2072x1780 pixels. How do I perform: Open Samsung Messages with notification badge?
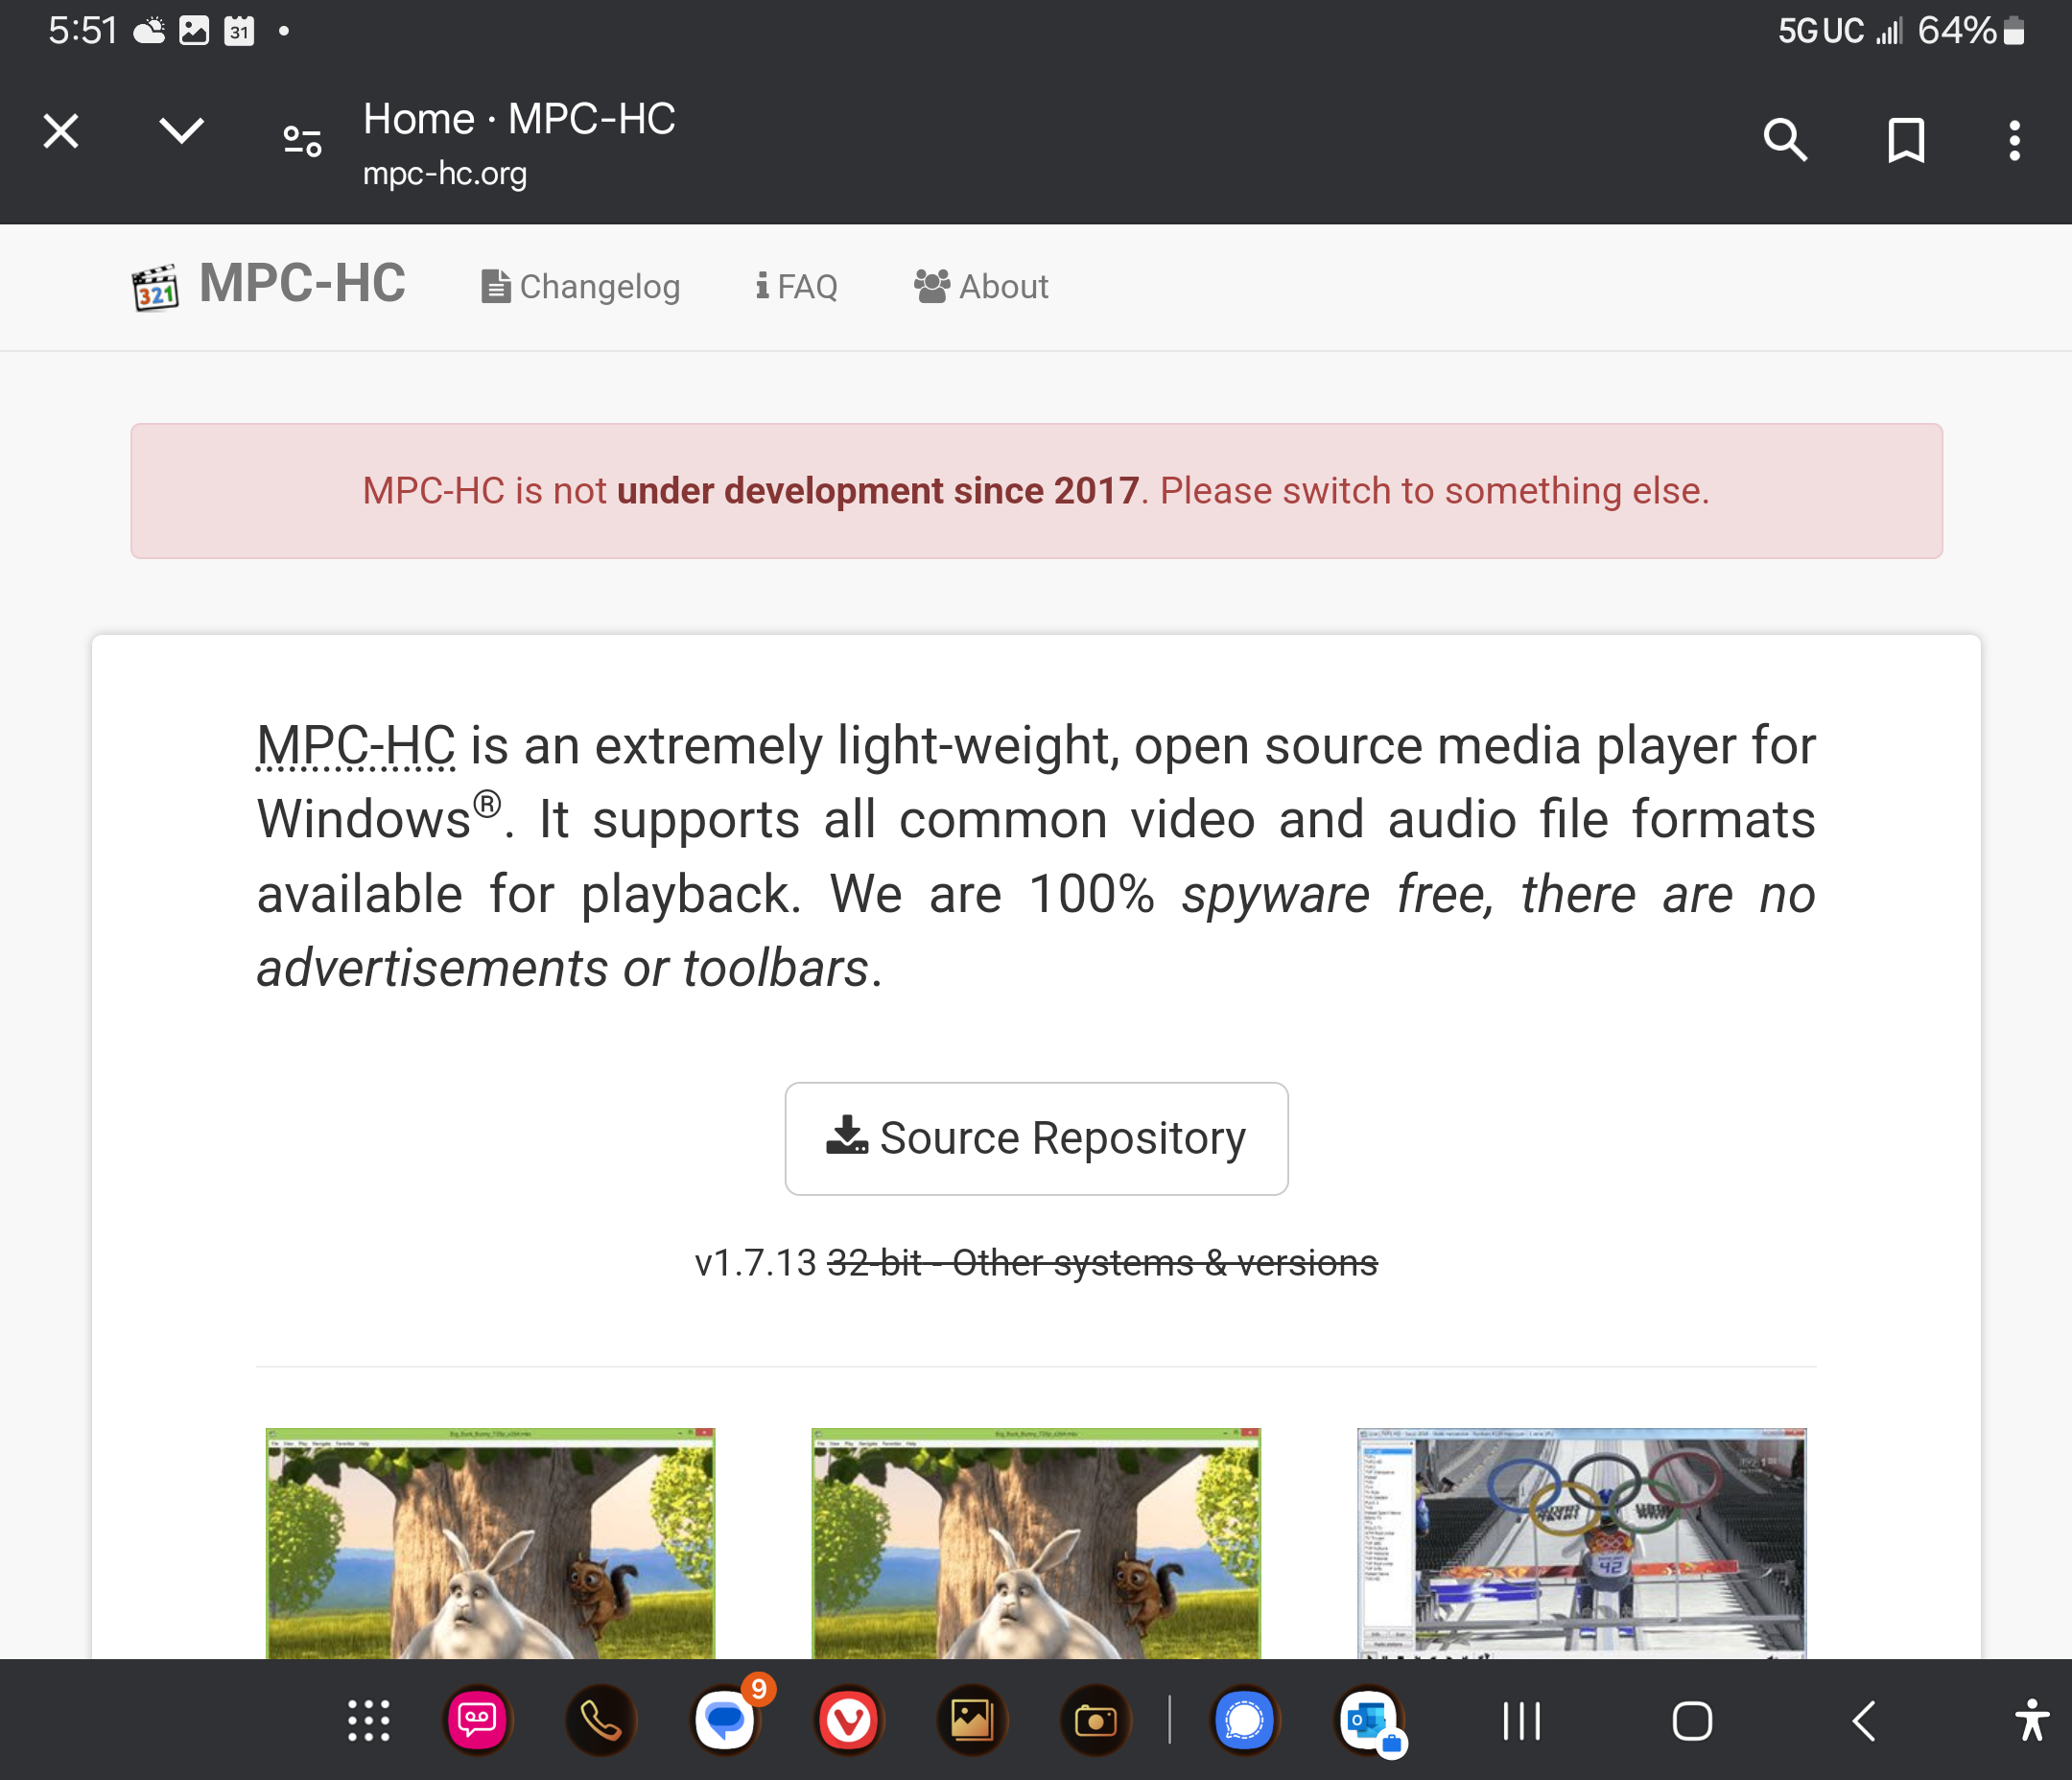coord(725,1721)
